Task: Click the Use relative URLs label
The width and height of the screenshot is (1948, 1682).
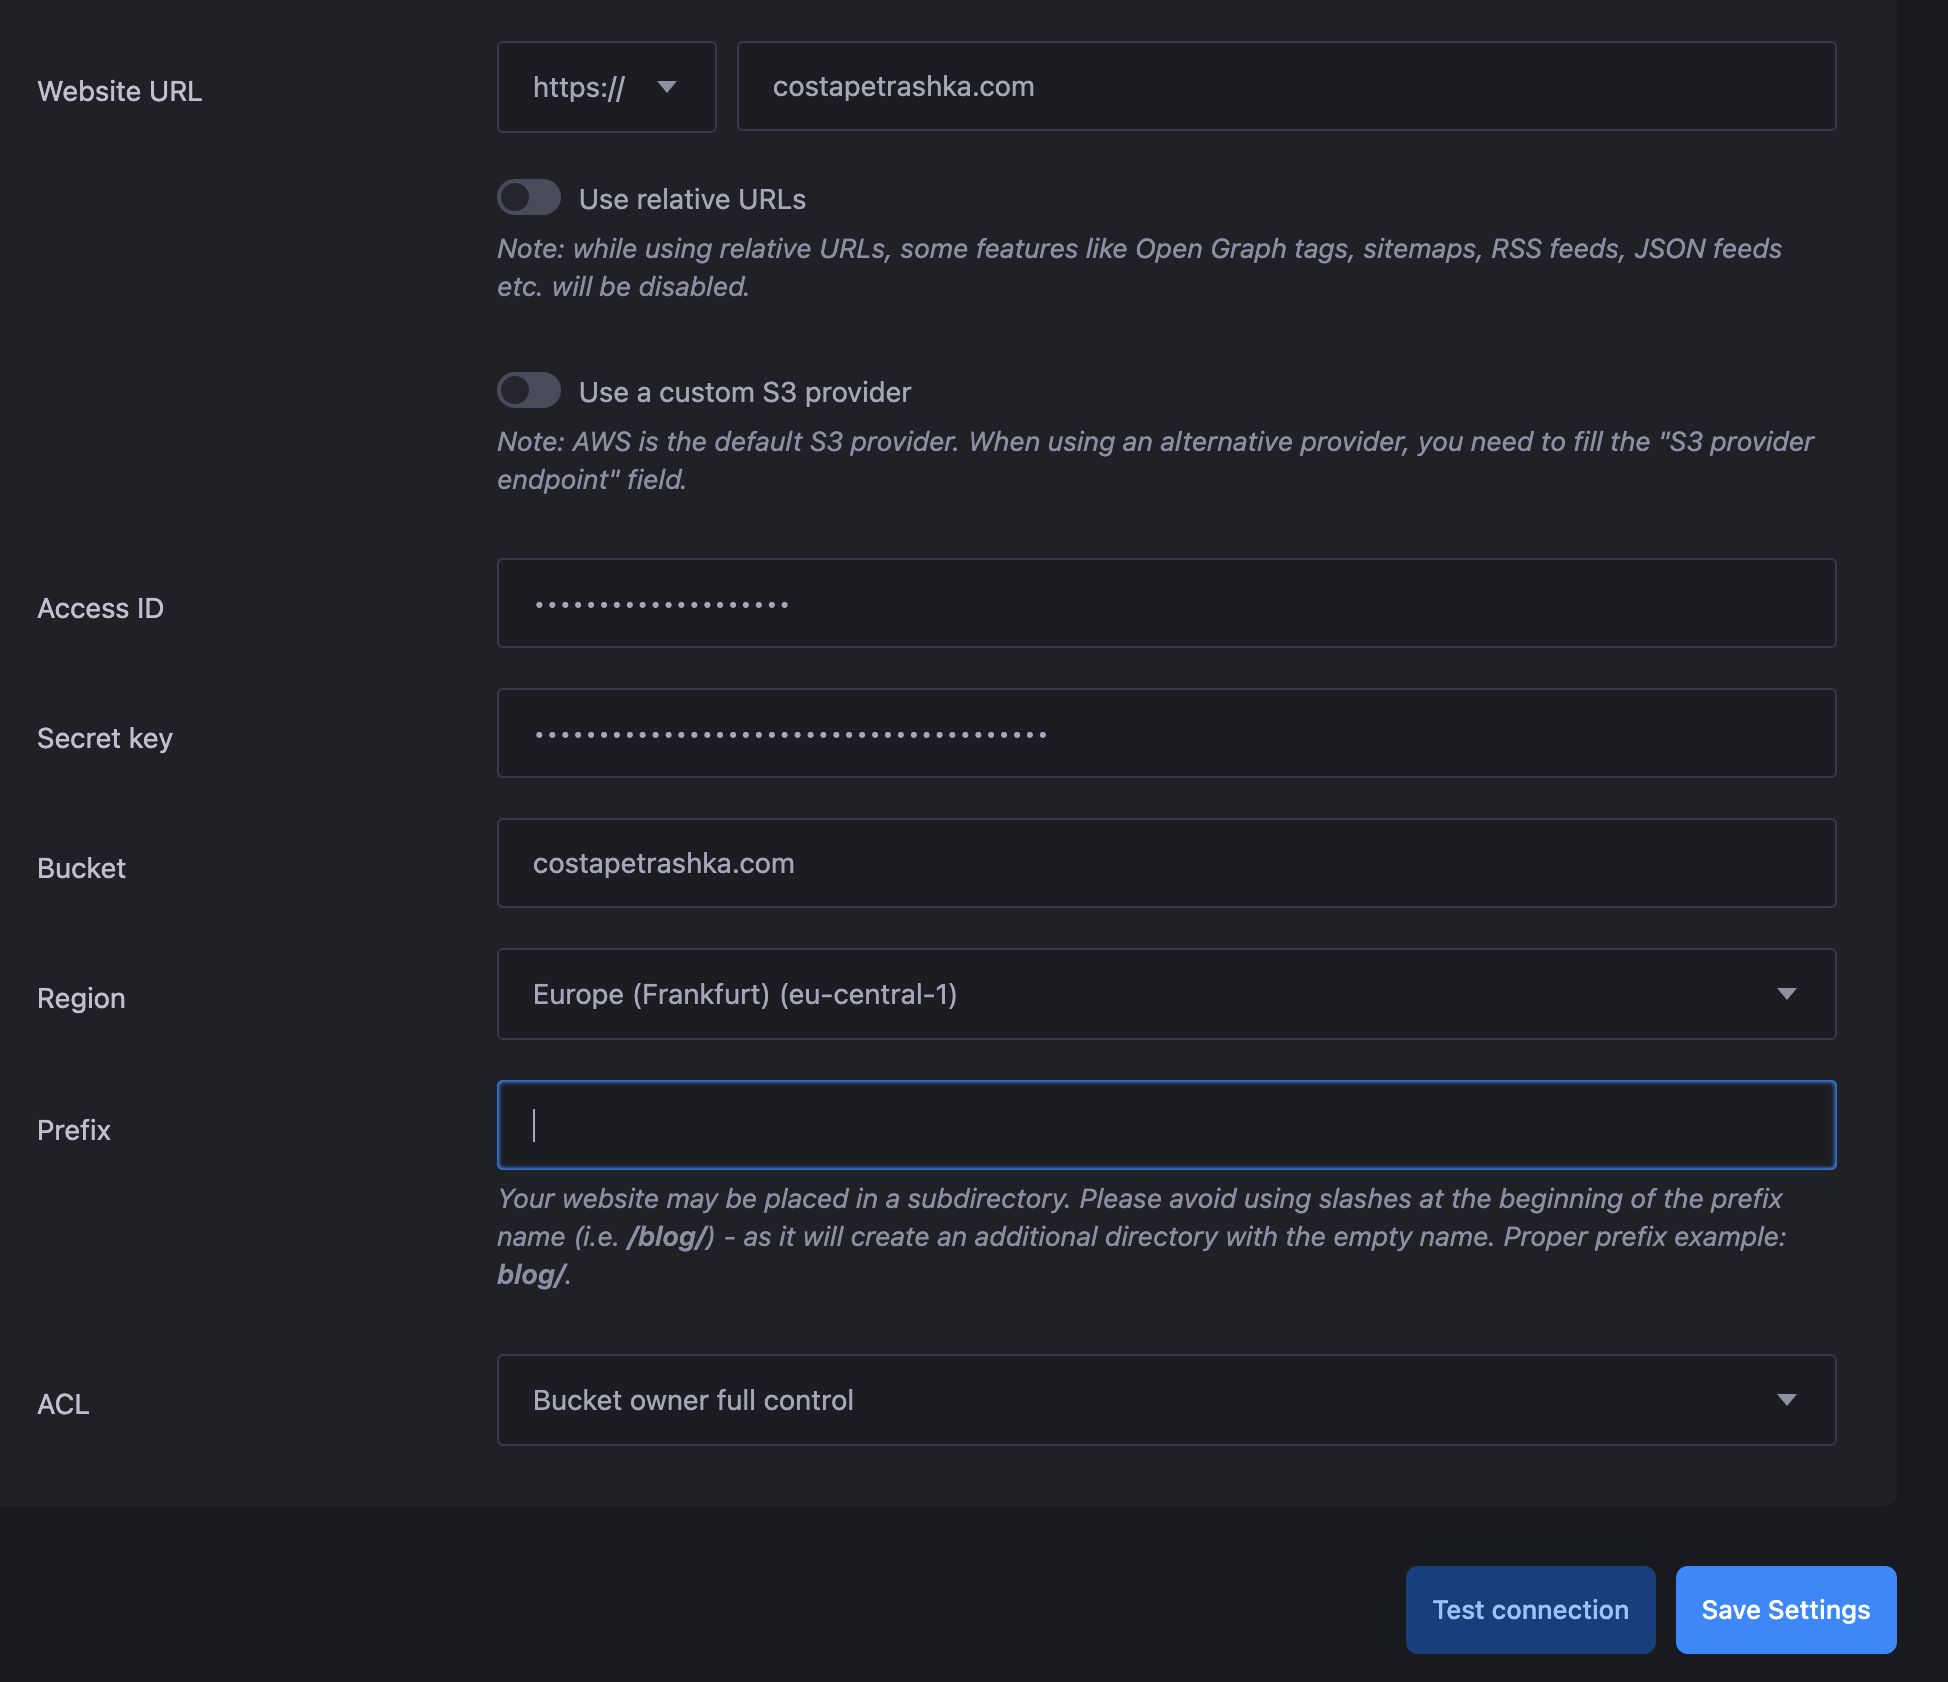Action: tap(692, 200)
